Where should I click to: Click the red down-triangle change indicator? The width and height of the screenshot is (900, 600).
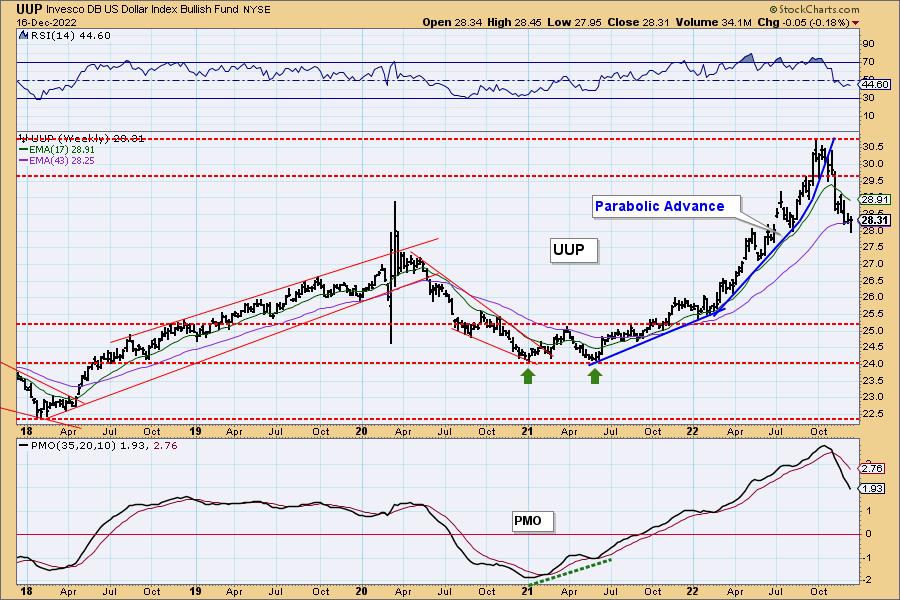(x=856, y=23)
